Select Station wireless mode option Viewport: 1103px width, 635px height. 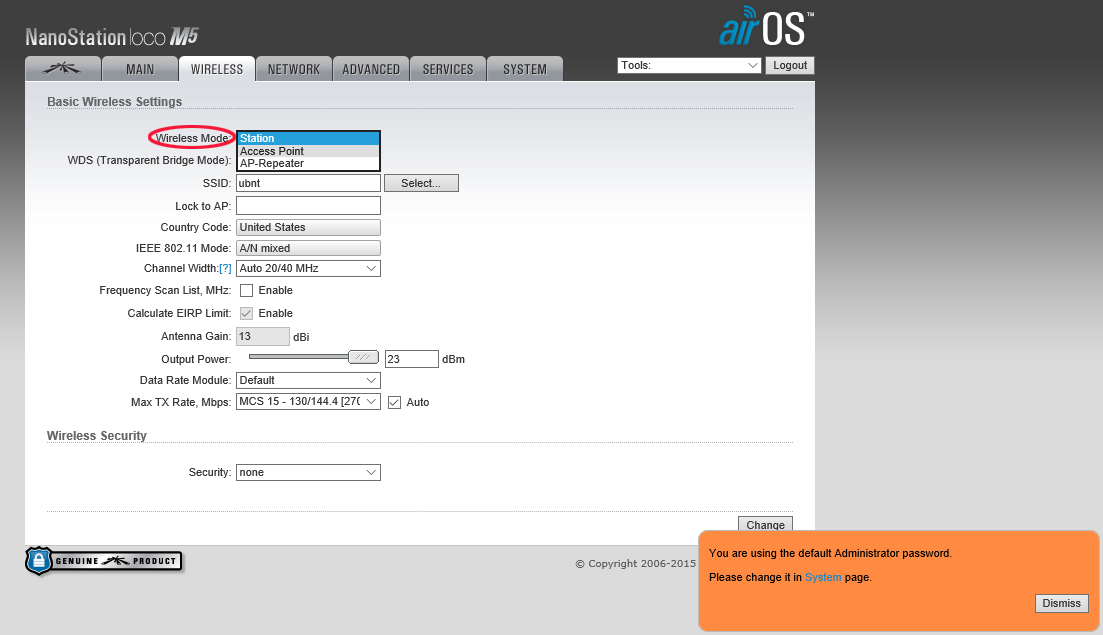[x=308, y=139]
